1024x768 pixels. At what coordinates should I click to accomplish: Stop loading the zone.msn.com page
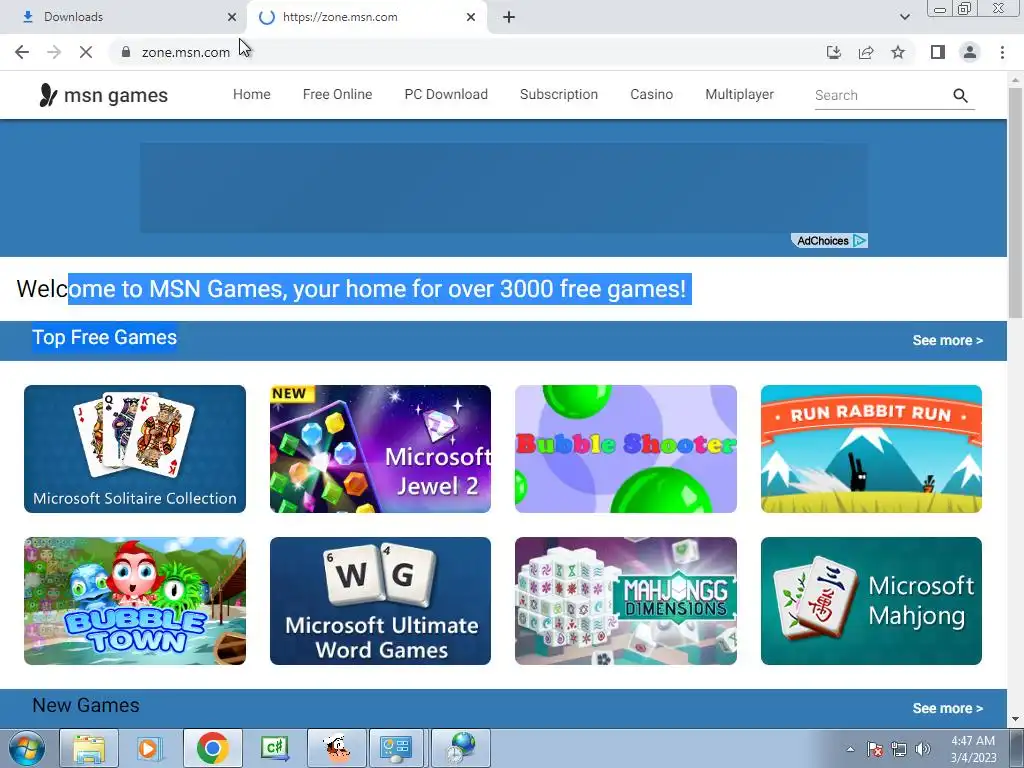click(86, 52)
